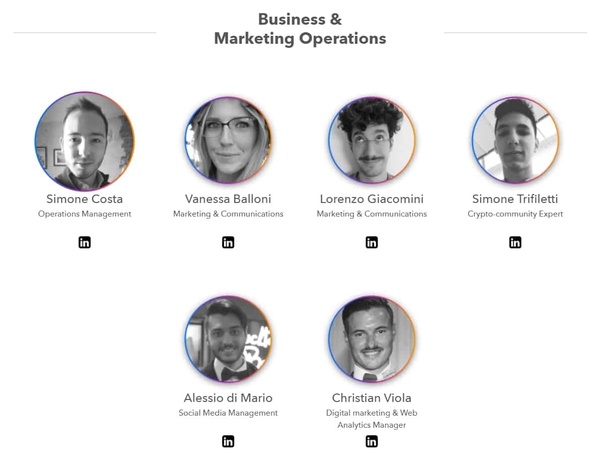Select the name Lorenzo Giacomini
The width and height of the screenshot is (602, 463).
click(372, 199)
